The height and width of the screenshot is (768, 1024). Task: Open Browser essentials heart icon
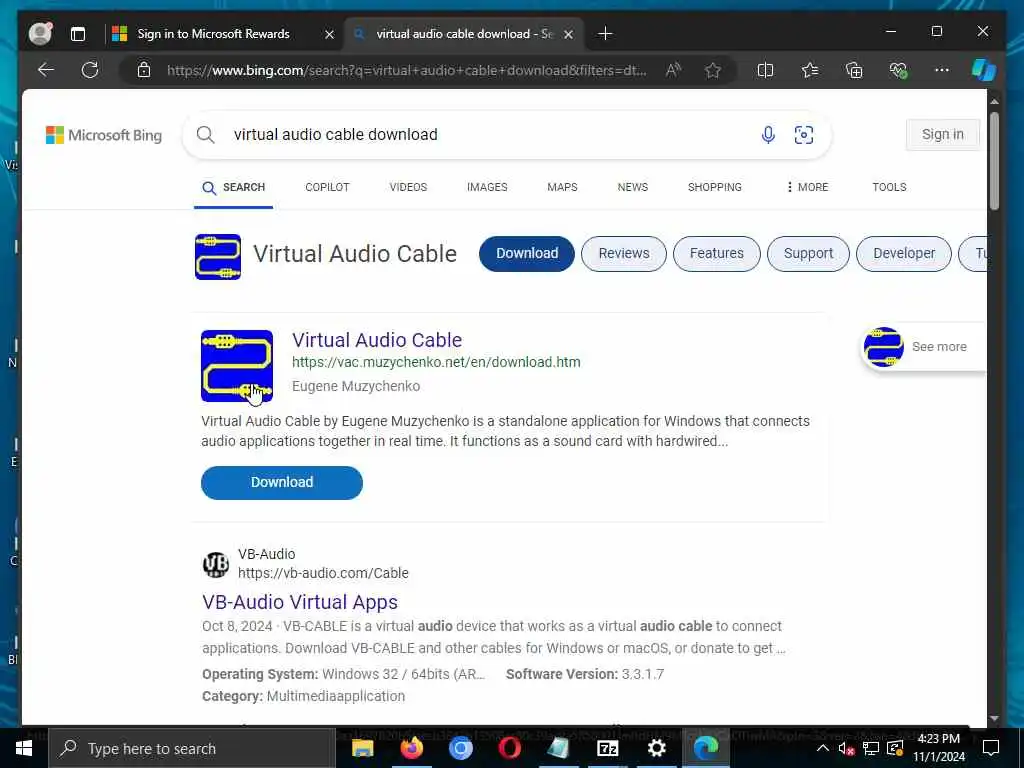898,70
